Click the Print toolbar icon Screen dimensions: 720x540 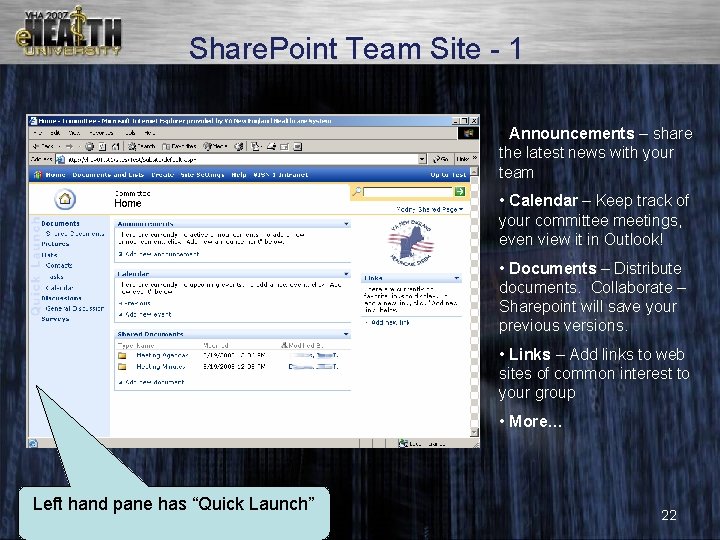pos(272,146)
